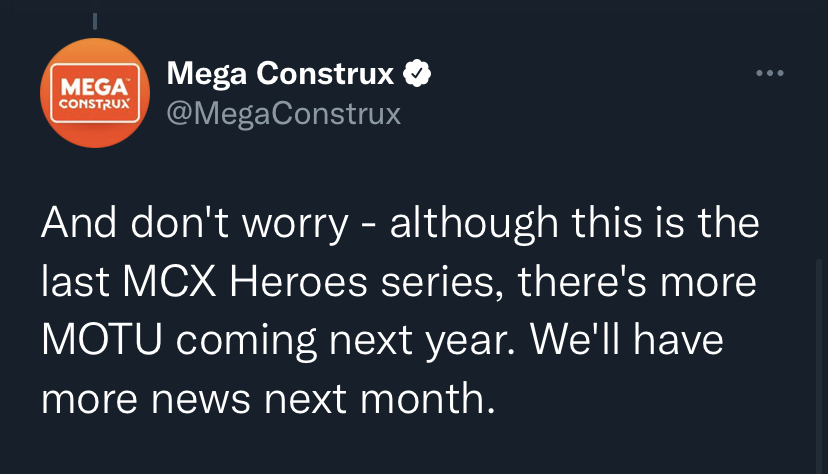Screen dimensions: 828x474
Task: Click "We'll have" in the tweet text
Action: tap(627, 339)
